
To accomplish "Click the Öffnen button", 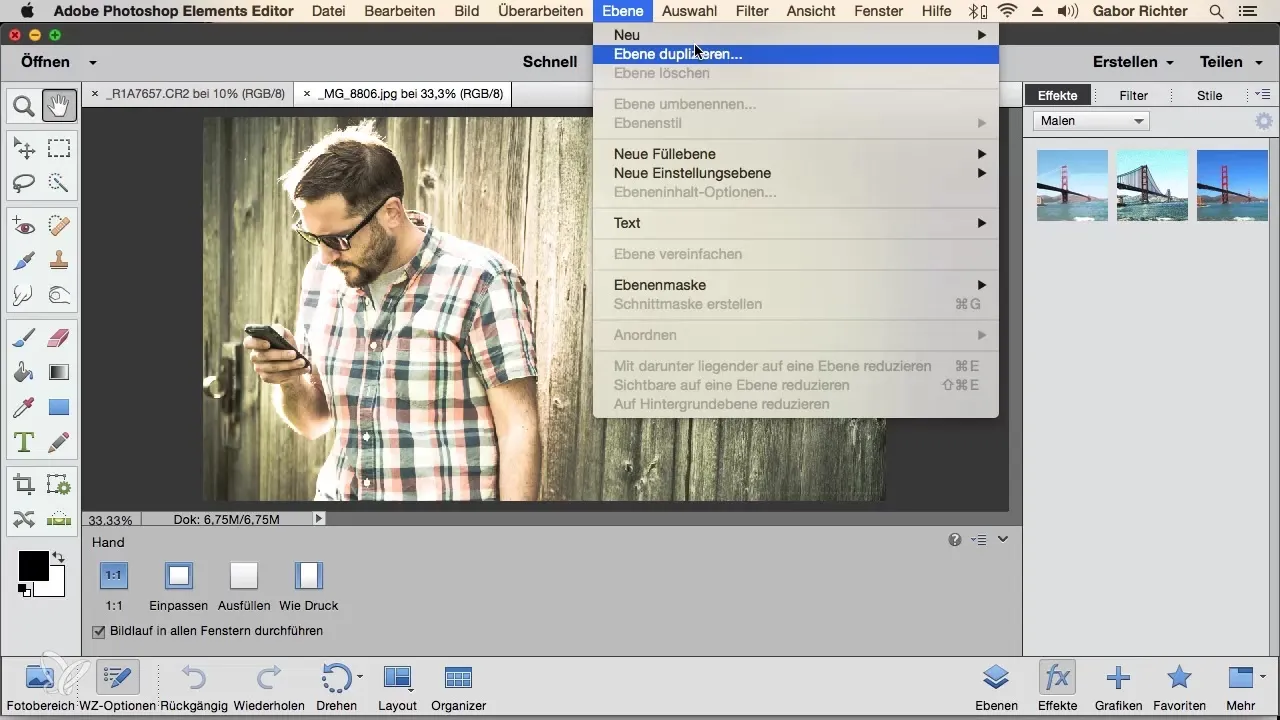I will 45,62.
